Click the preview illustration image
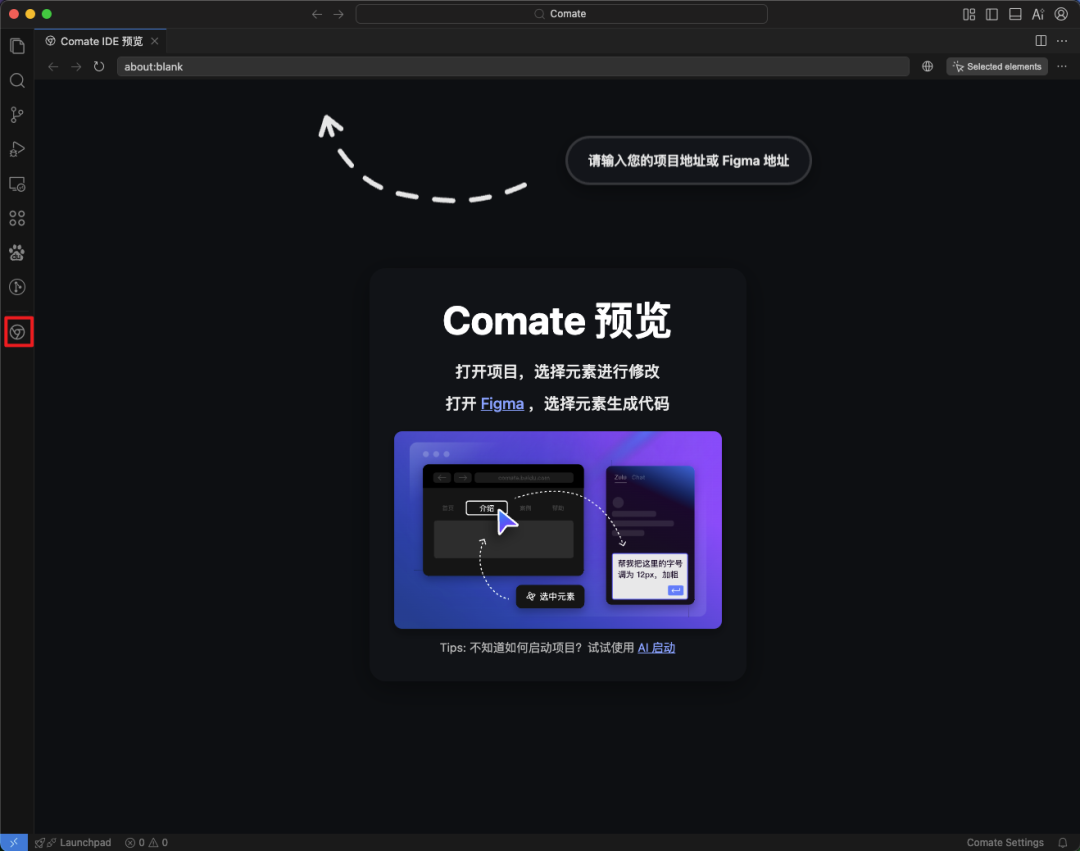Screen dimensions: 1080x851 tap(558, 529)
